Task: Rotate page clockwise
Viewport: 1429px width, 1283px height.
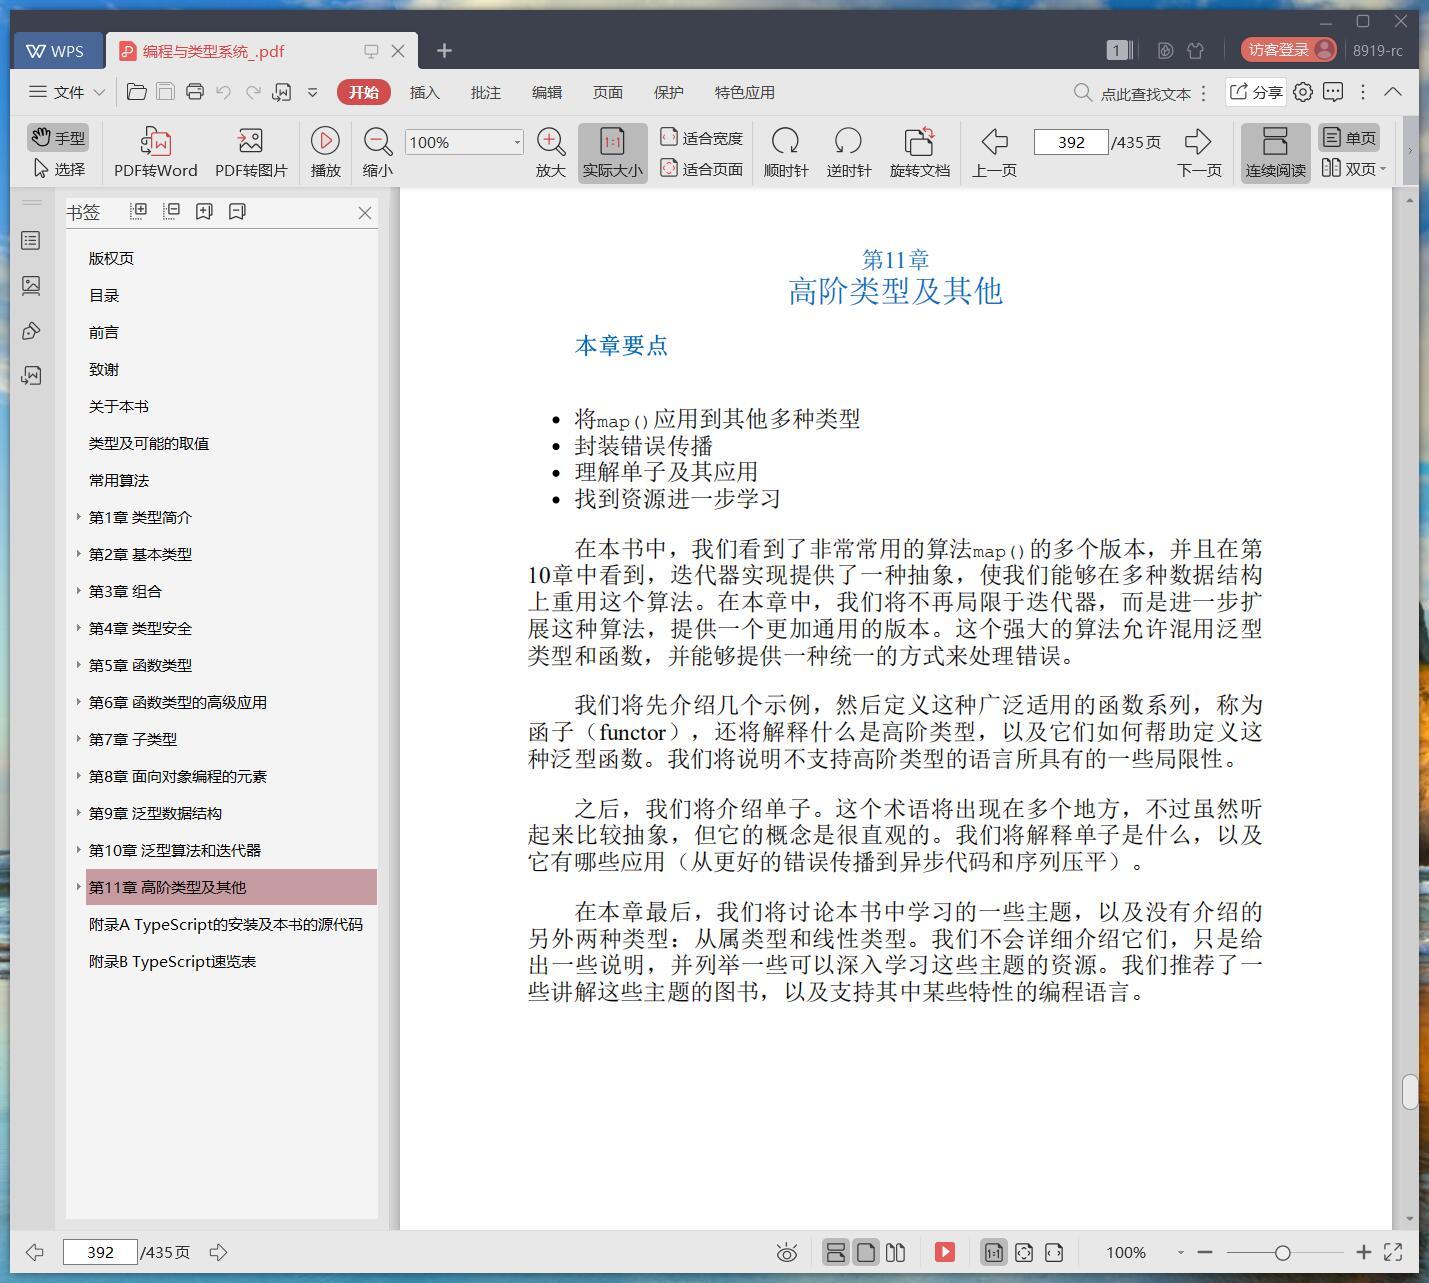Action: [x=786, y=153]
